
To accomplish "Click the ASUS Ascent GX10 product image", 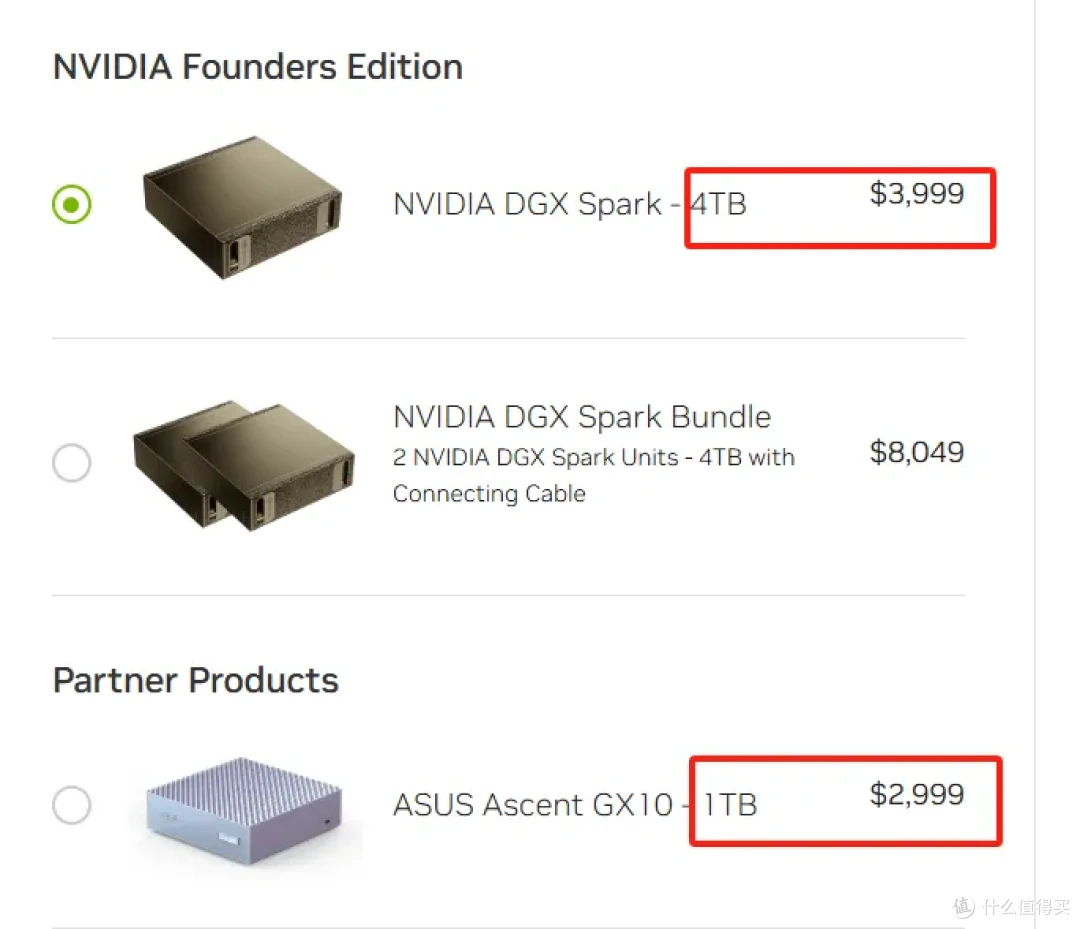I will click(x=244, y=811).
